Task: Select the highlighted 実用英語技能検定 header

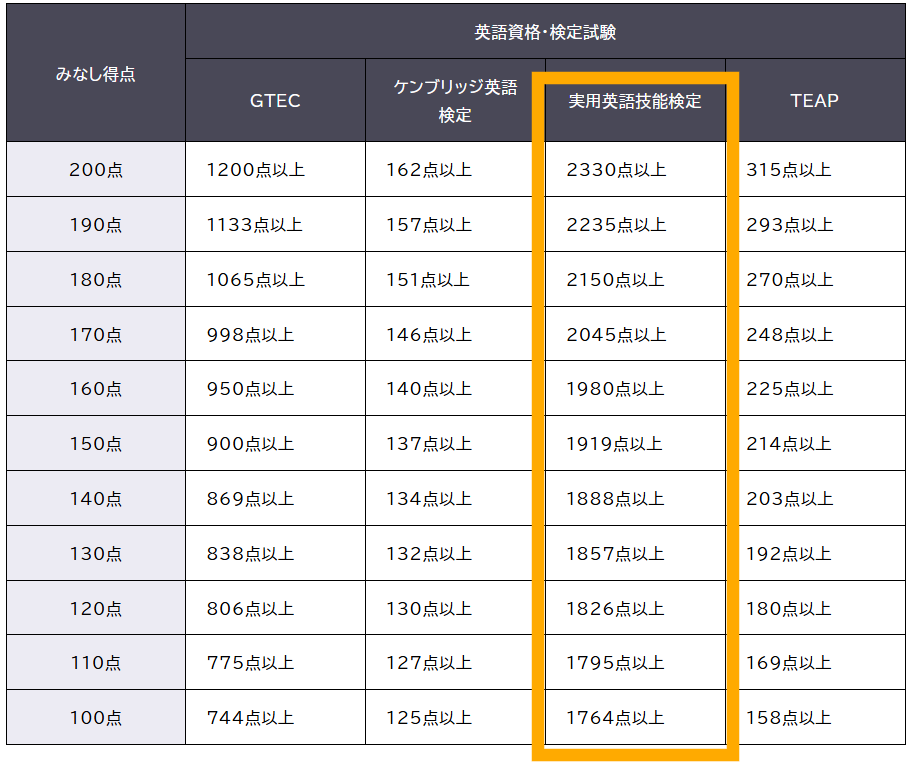Action: tap(632, 100)
